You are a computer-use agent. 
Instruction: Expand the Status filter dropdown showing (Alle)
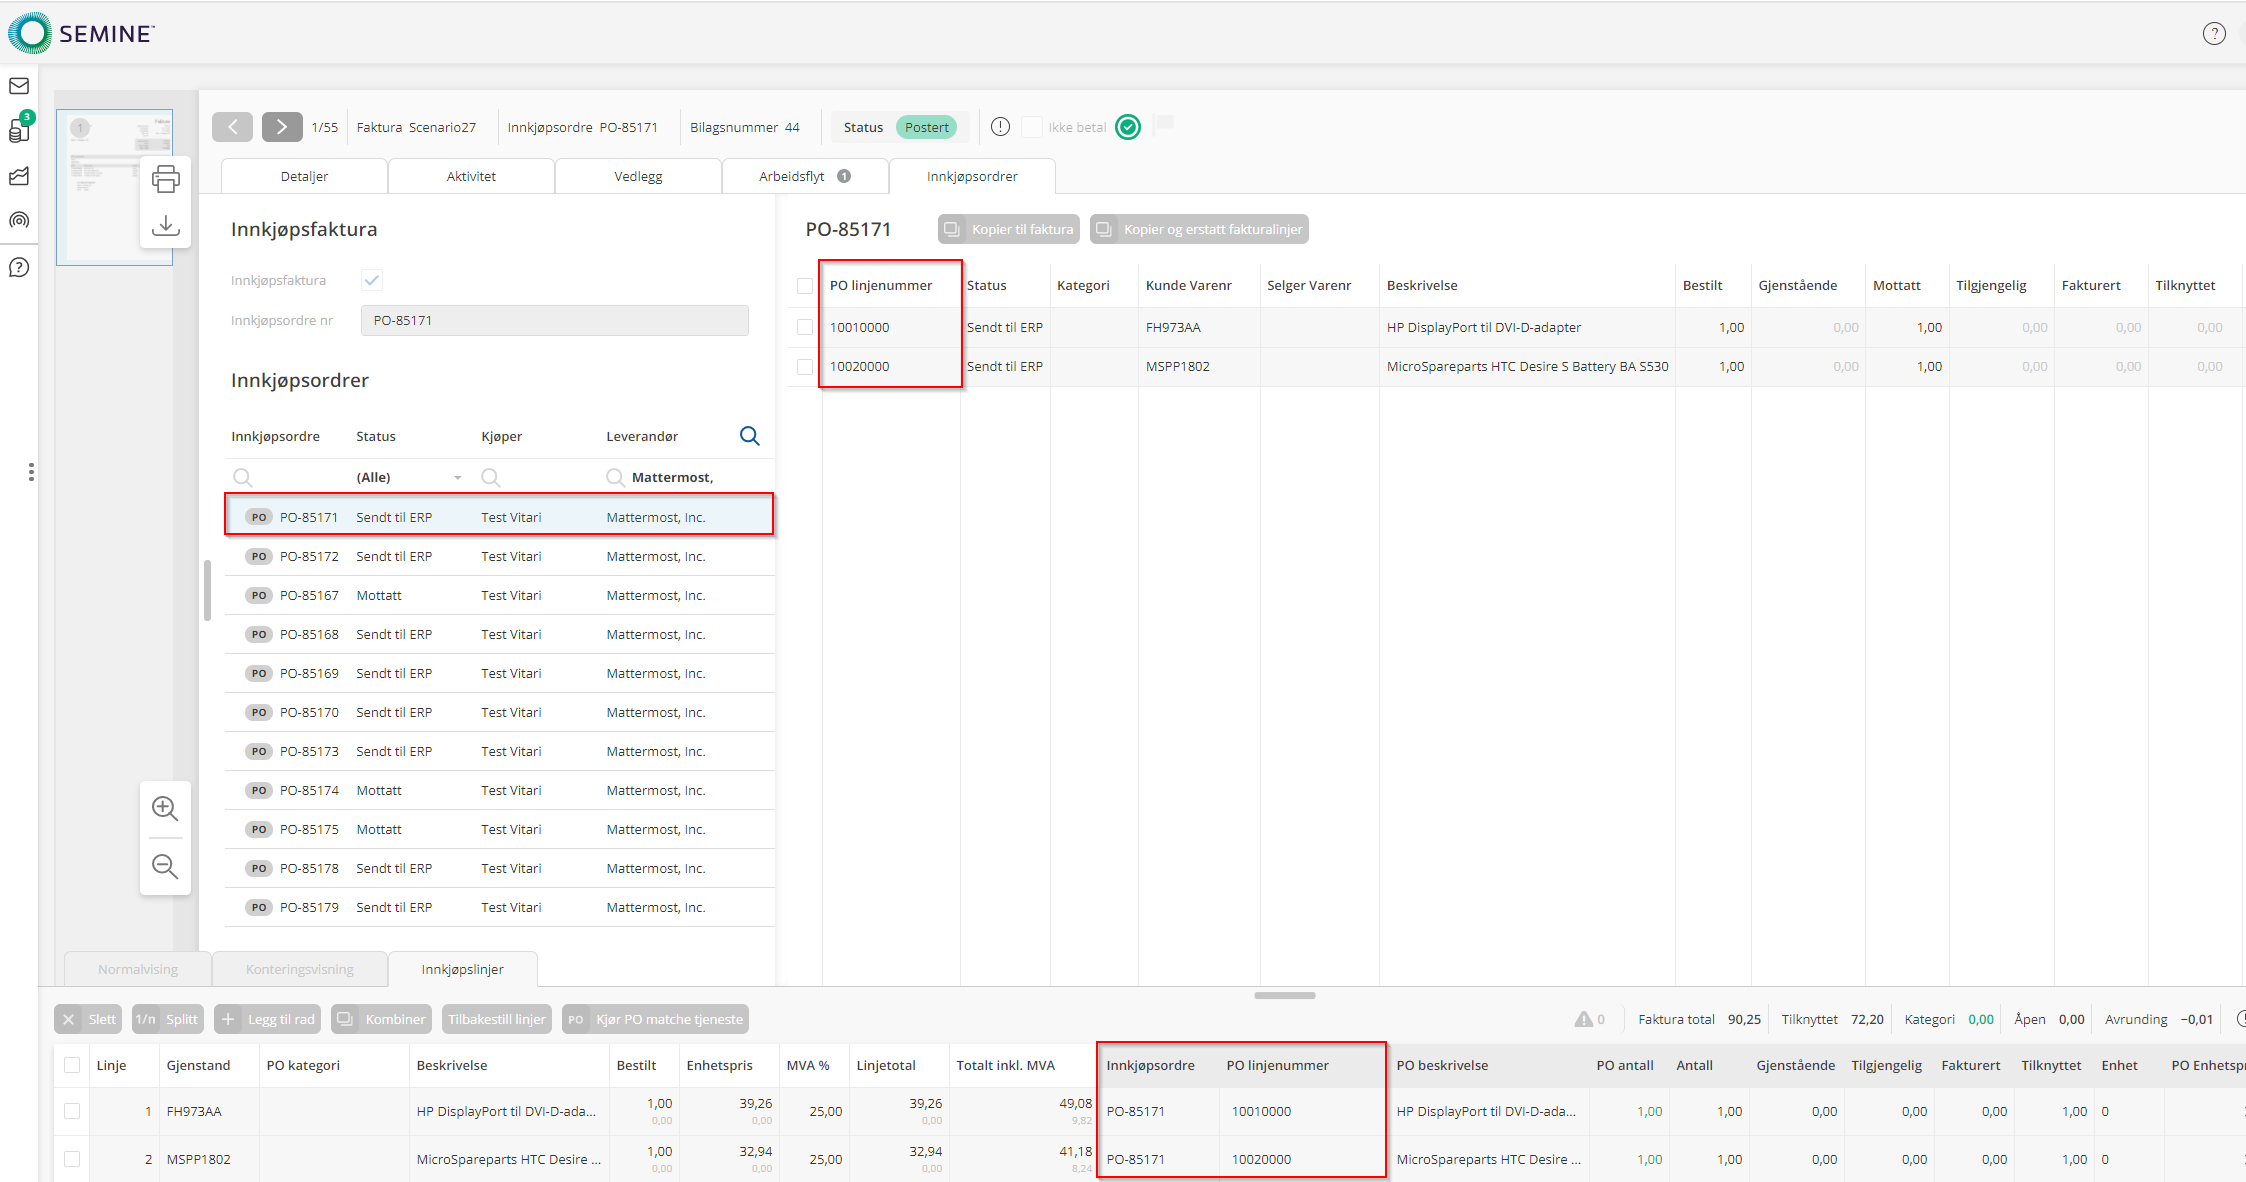457,478
